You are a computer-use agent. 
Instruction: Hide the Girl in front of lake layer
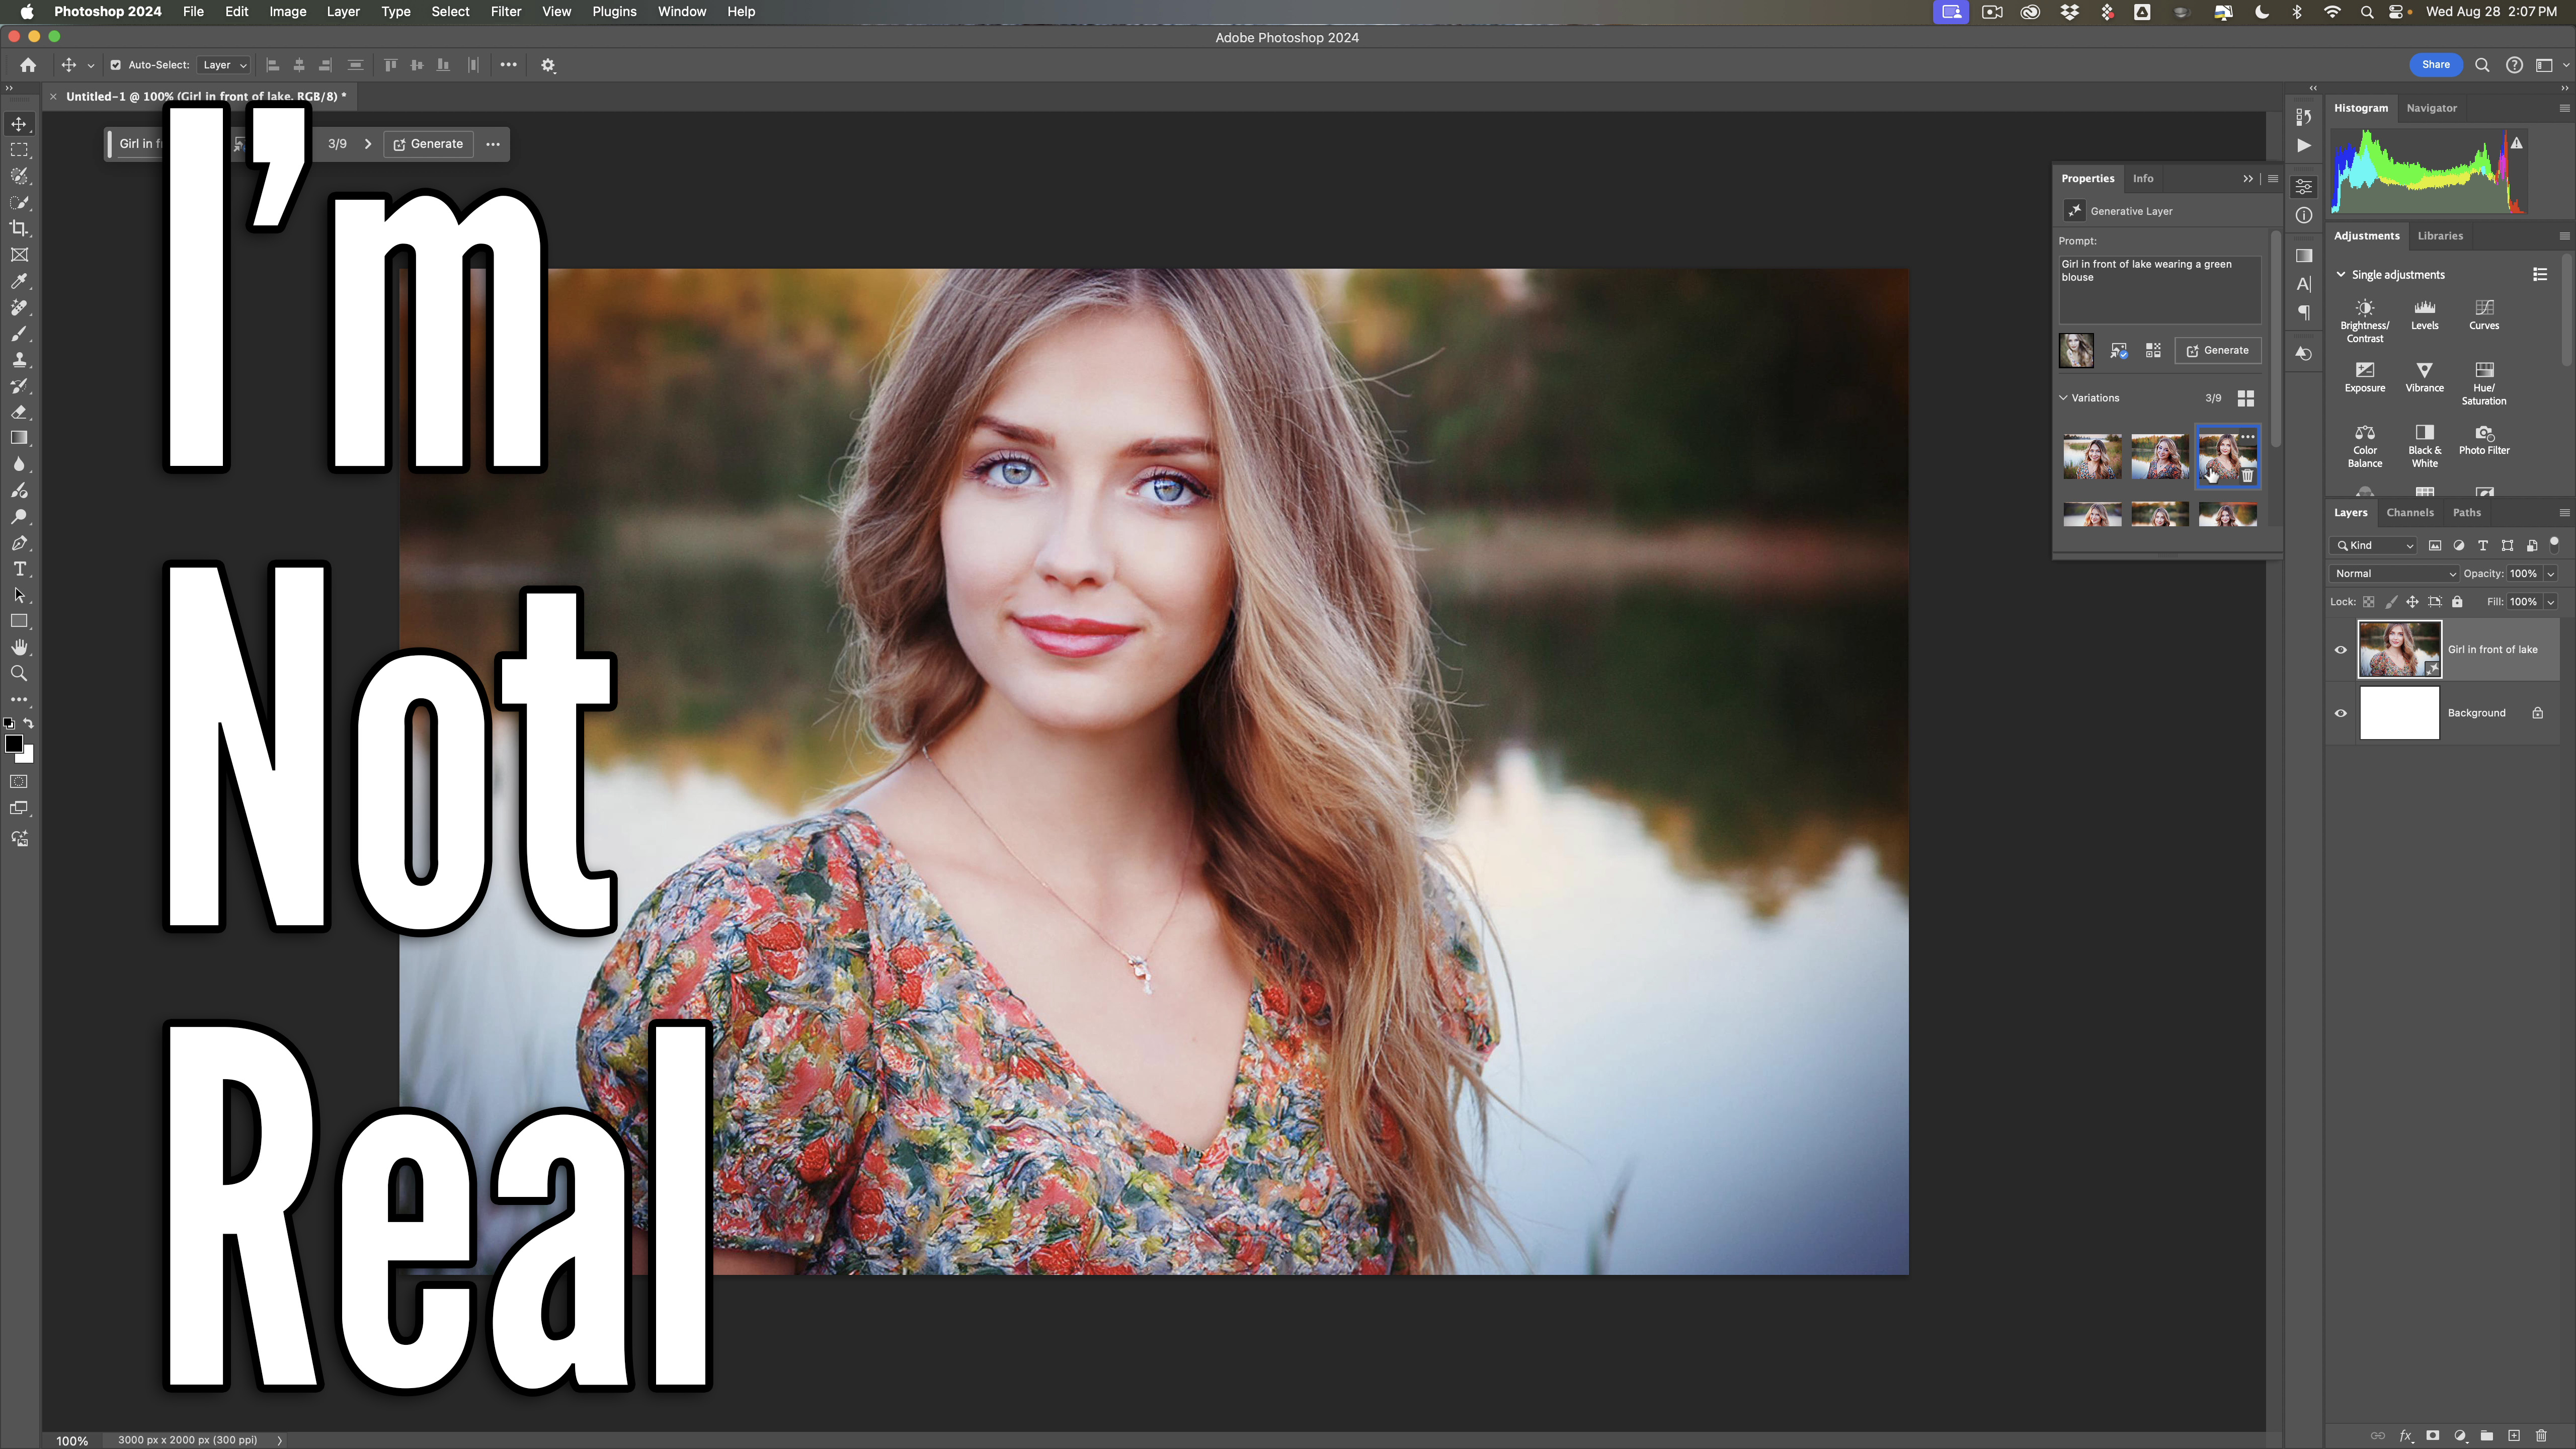click(x=2340, y=649)
